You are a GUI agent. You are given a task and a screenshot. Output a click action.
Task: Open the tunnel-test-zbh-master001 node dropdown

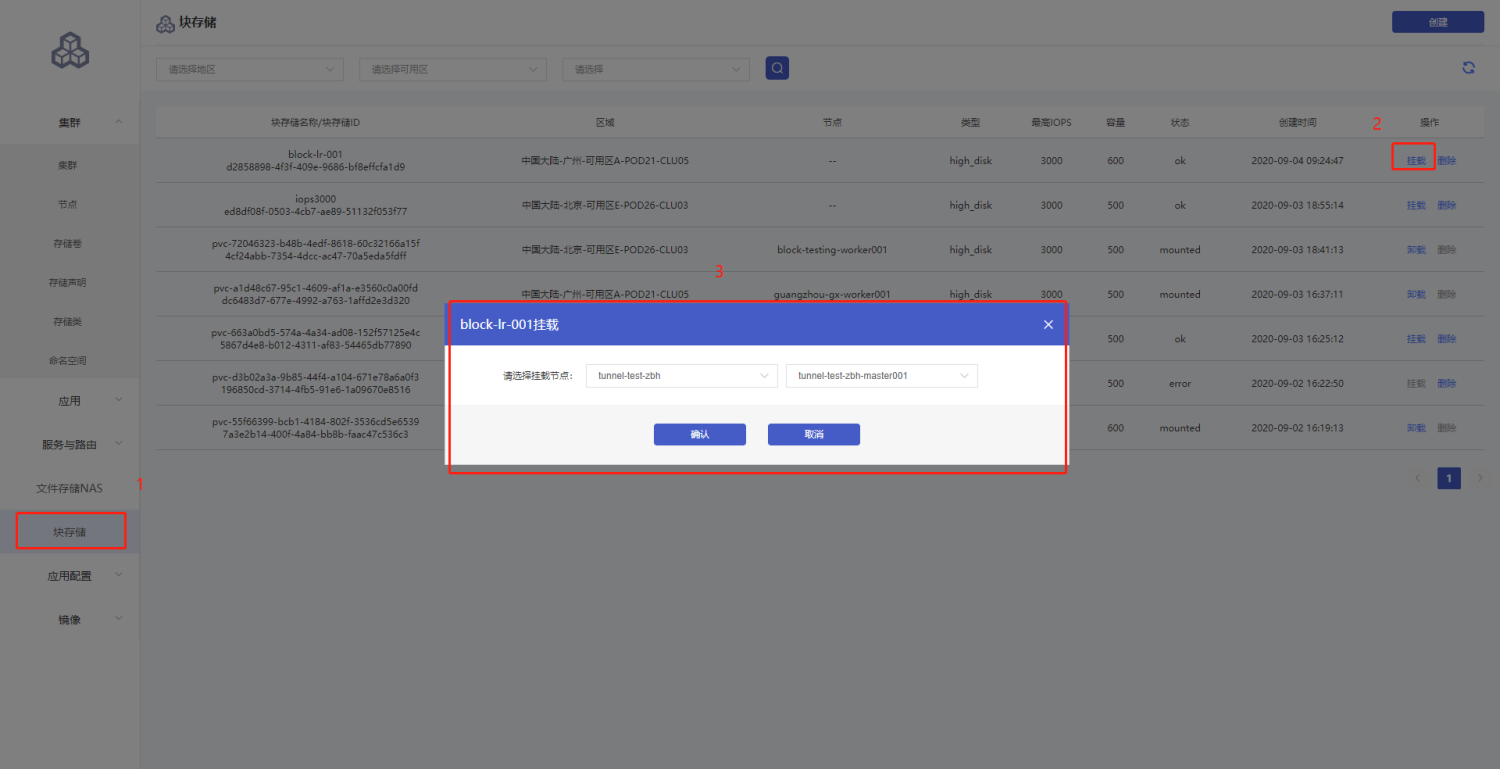[x=881, y=376]
